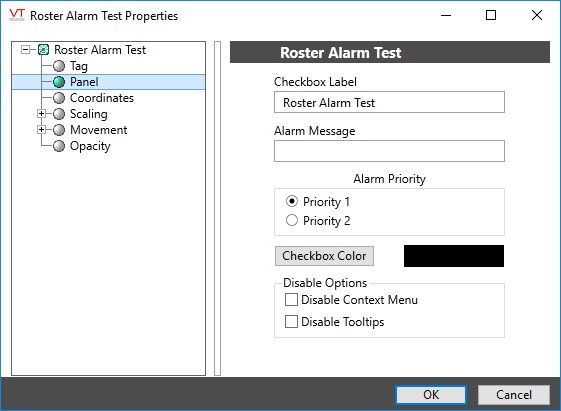Click the gray circle icon beside Tag
The height and width of the screenshot is (411, 561).
tap(59, 66)
